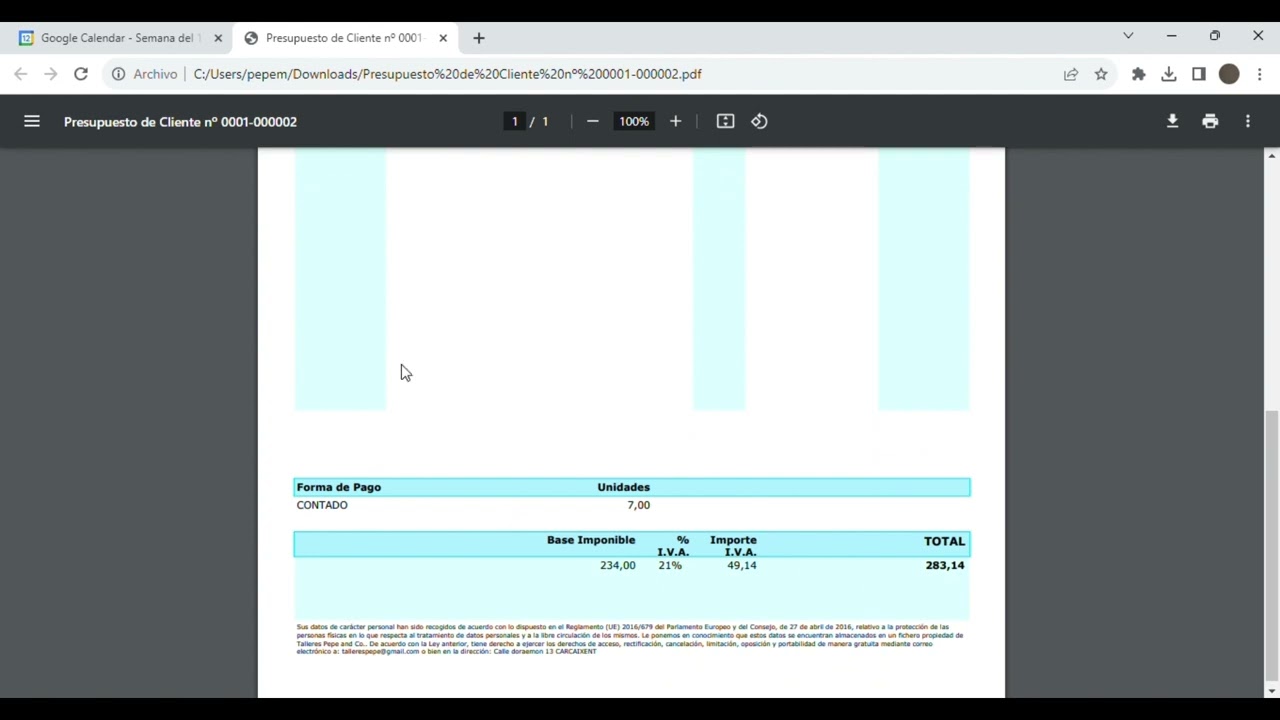
Task: Print the PDF document
Action: (1210, 121)
